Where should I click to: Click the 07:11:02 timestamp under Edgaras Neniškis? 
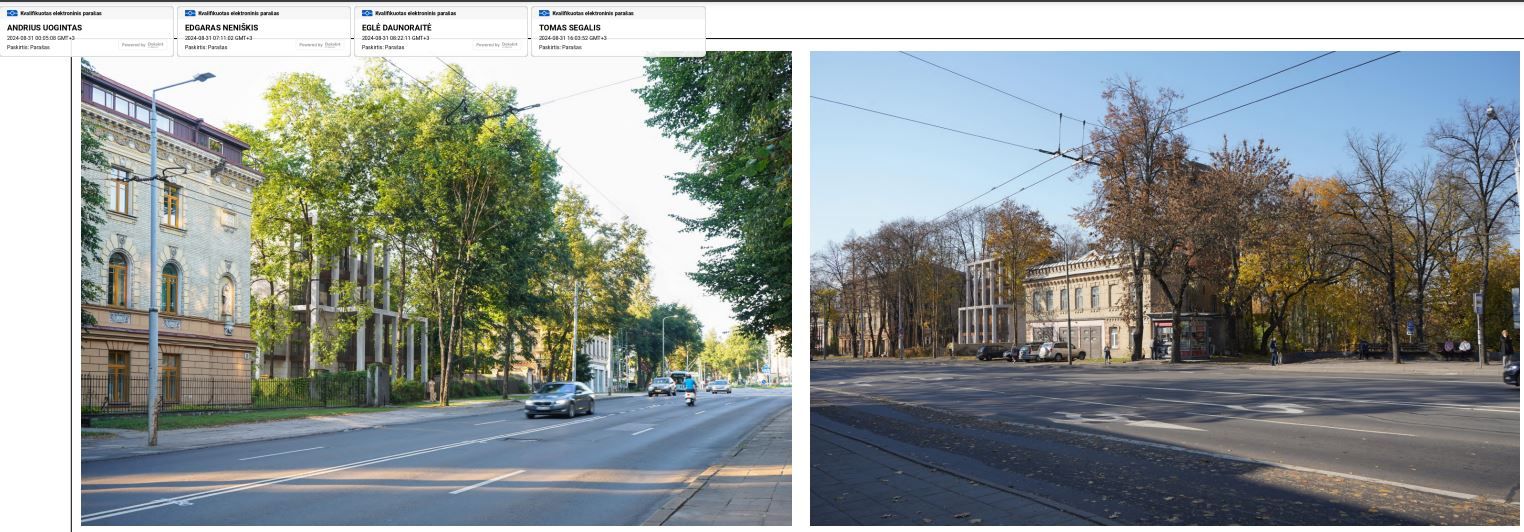point(218,38)
